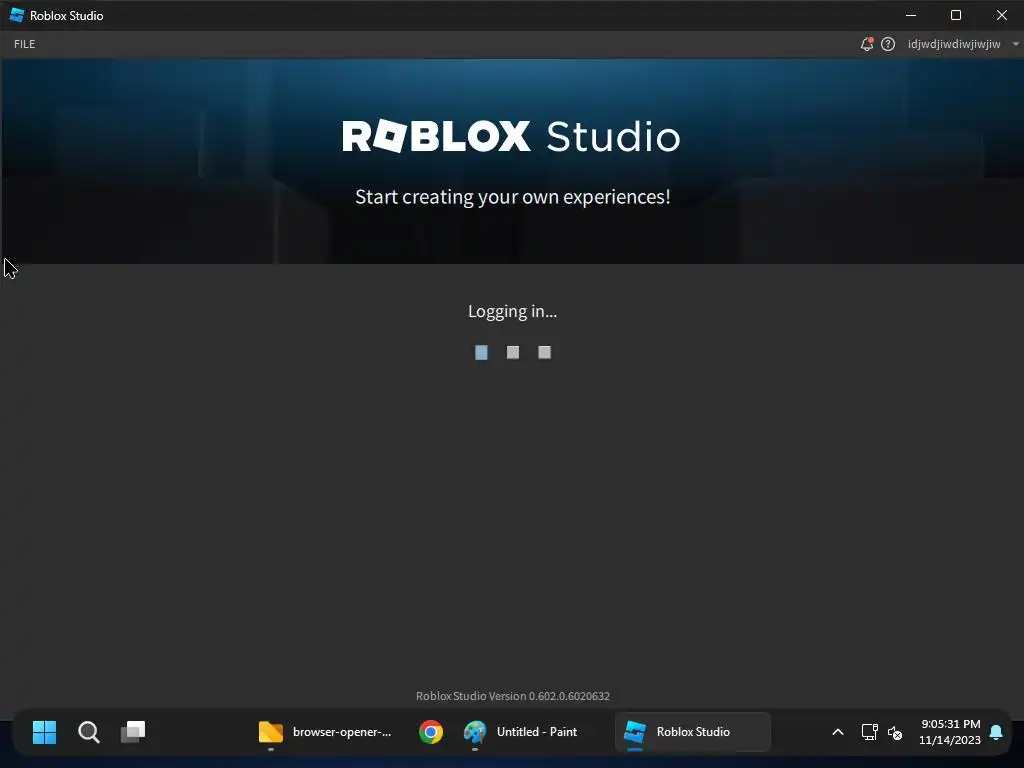The image size is (1024, 768).
Task: Open the Windows notification center bell
Action: [x=996, y=732]
